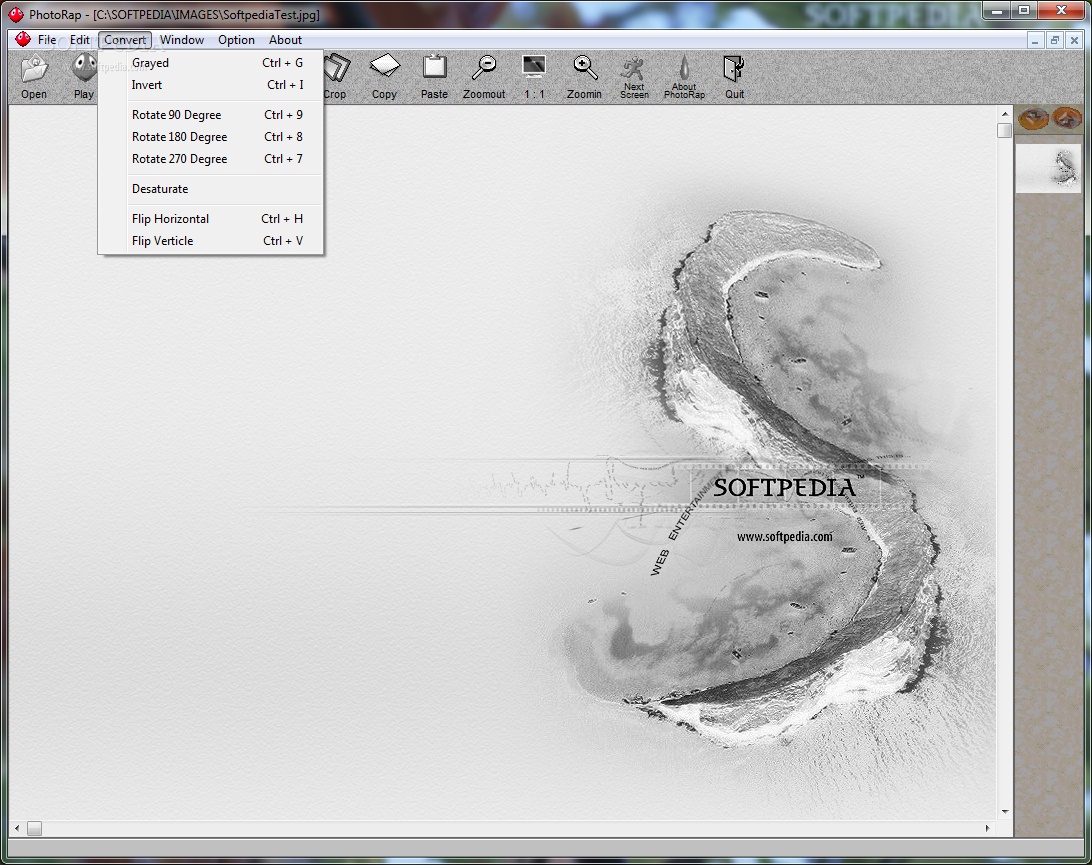
Task: Click vertical scrollbar down arrow
Action: [x=1004, y=811]
